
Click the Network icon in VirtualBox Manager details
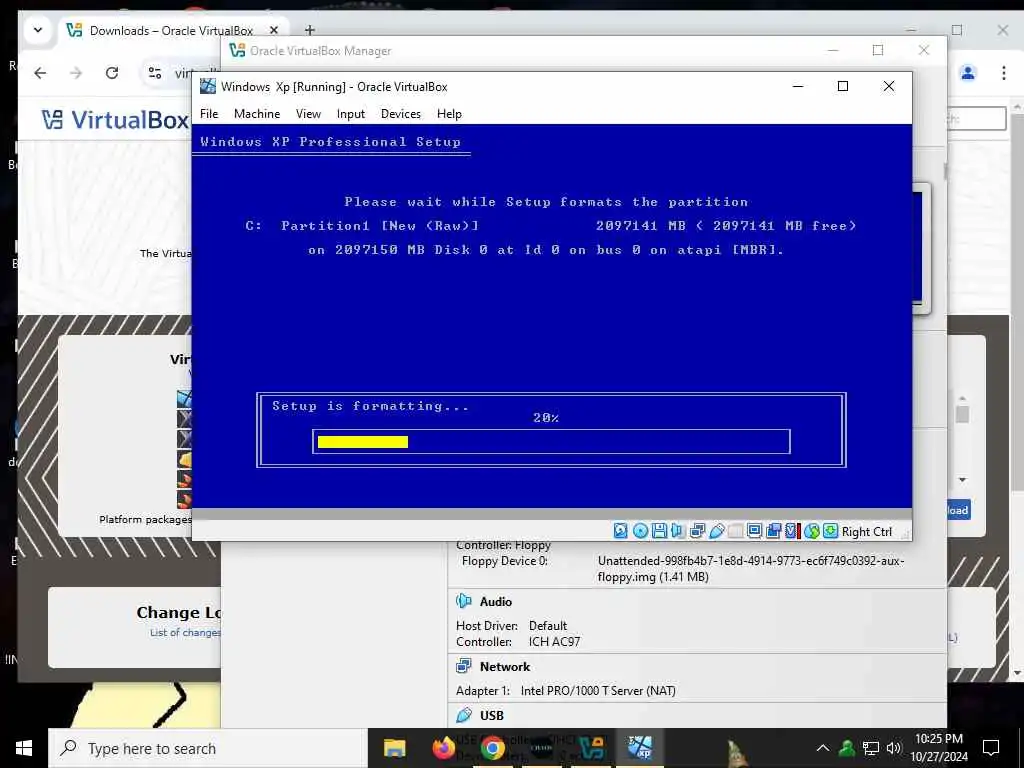(464, 666)
